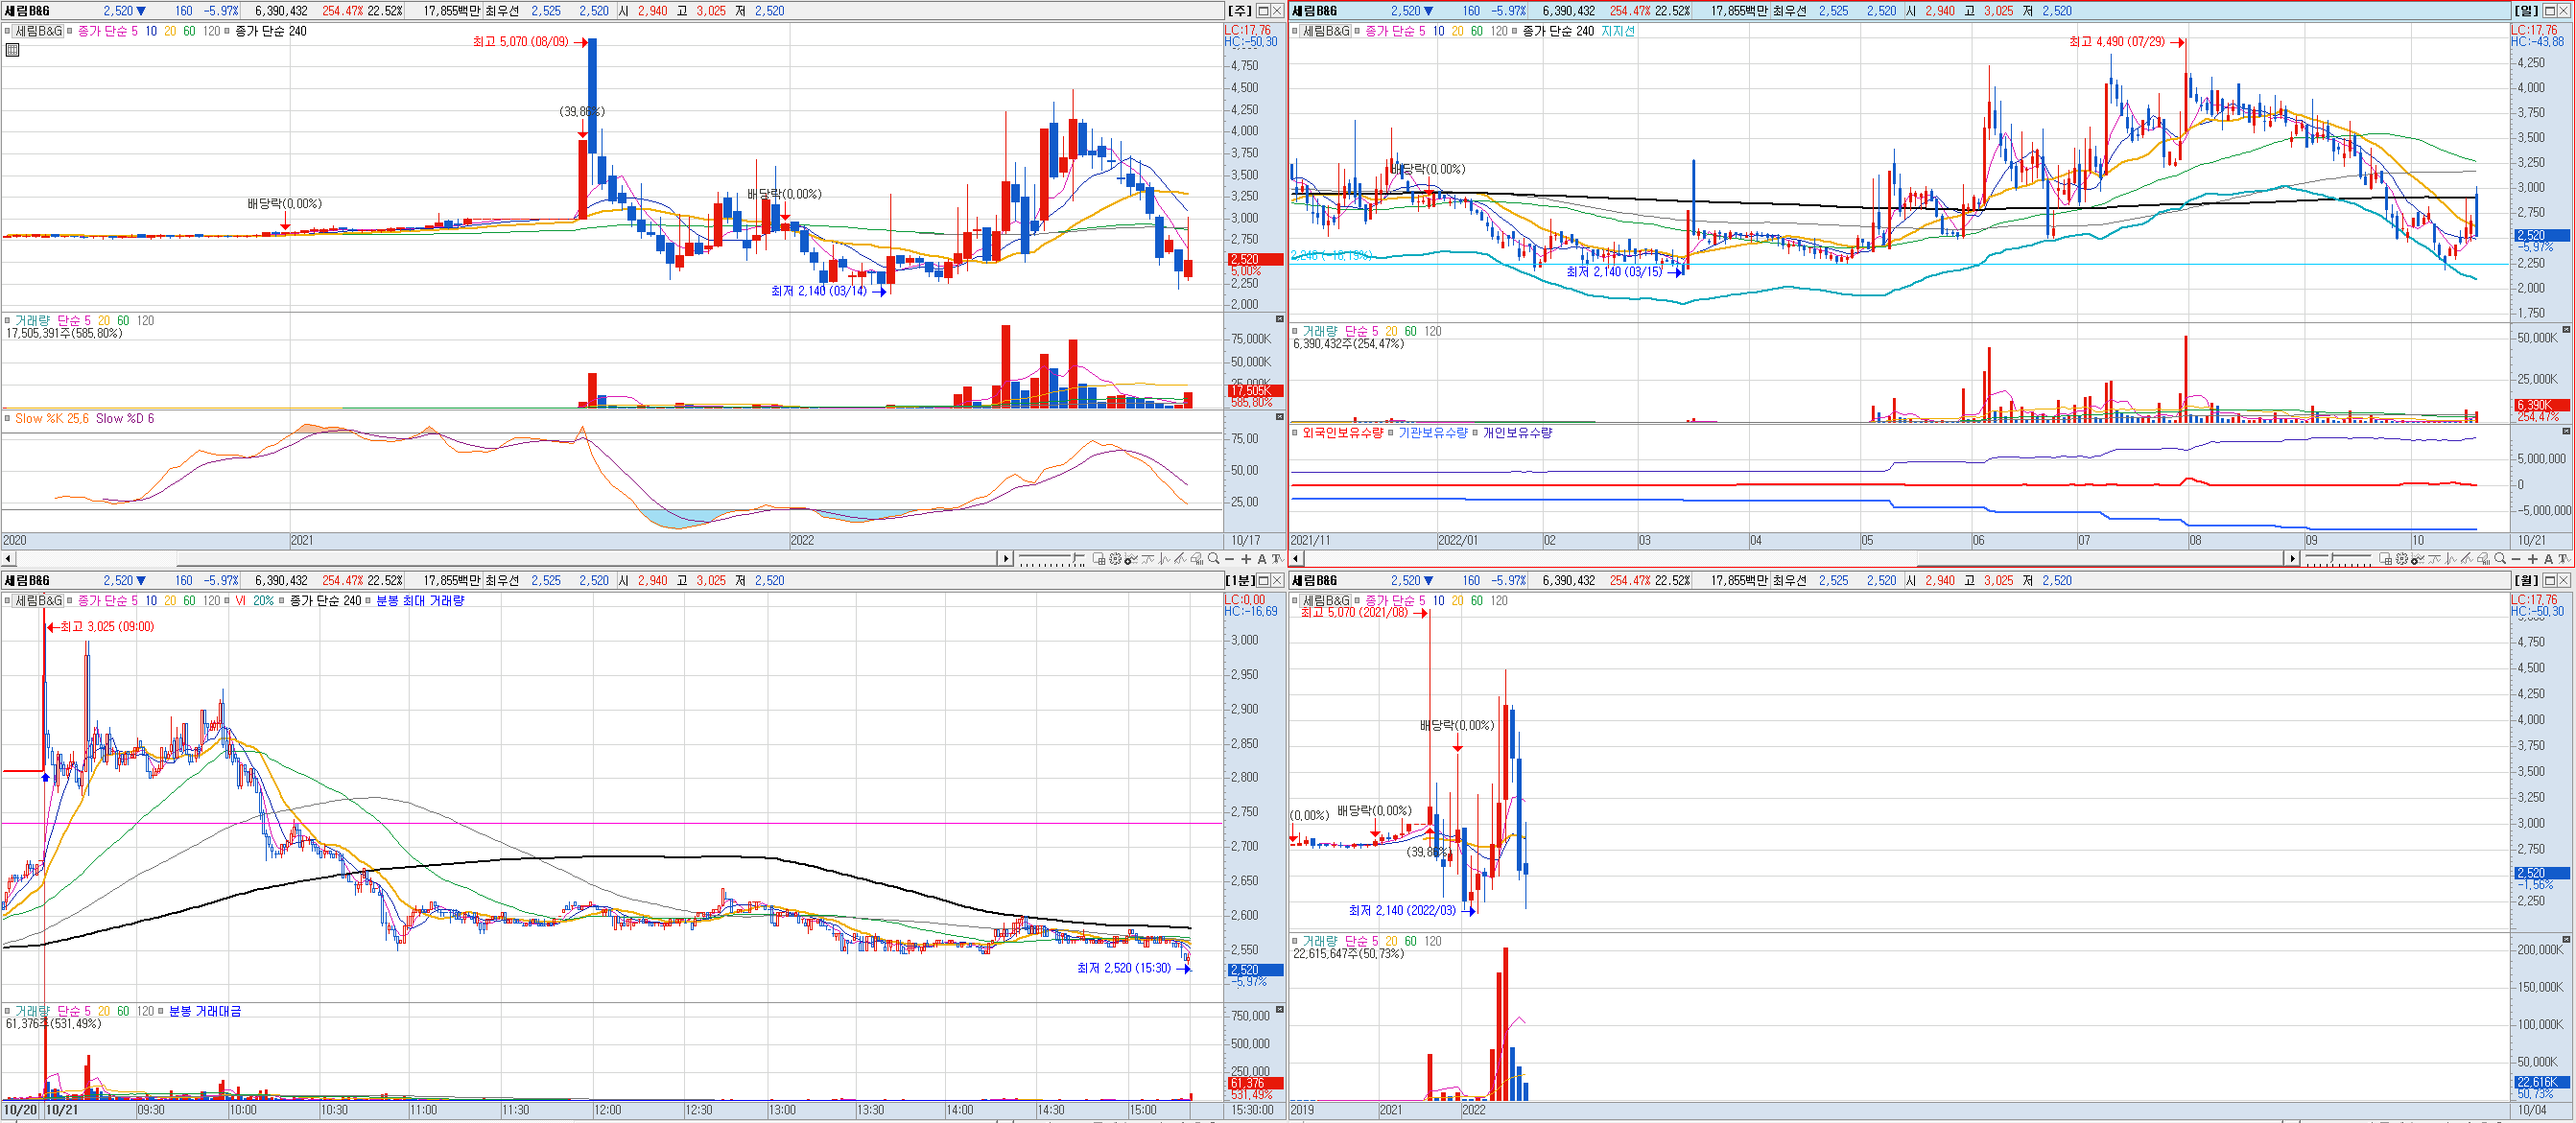The image size is (2576, 1123).
Task: Click the magnifier icon on weekly chart toolbar
Action: coord(1214,559)
